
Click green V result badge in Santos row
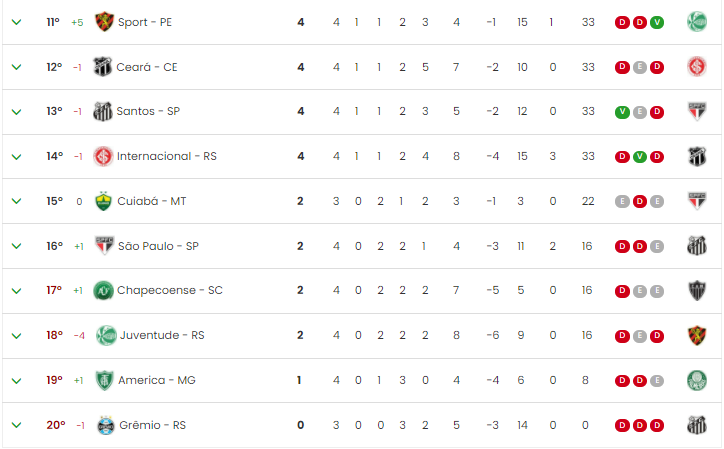(x=622, y=112)
